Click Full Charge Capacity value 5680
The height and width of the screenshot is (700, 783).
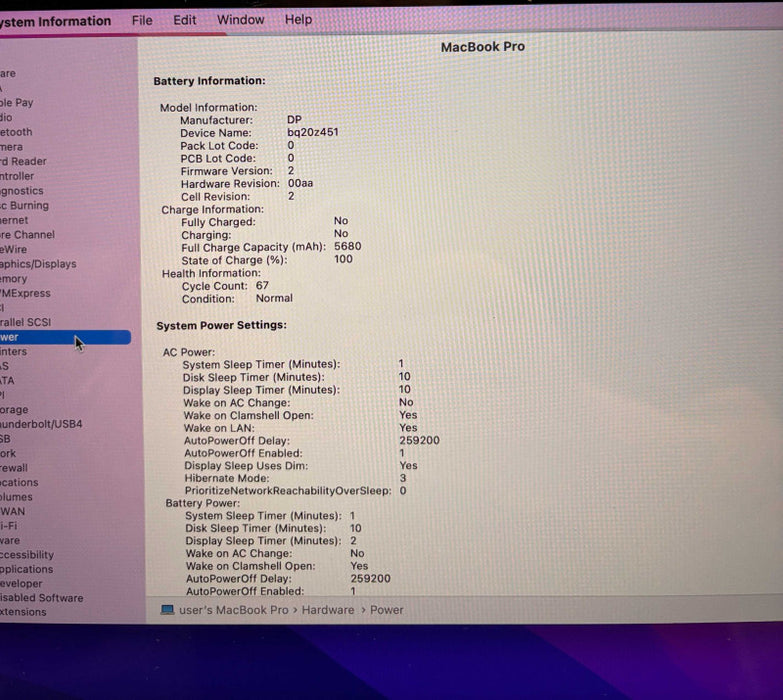pyautogui.click(x=348, y=246)
